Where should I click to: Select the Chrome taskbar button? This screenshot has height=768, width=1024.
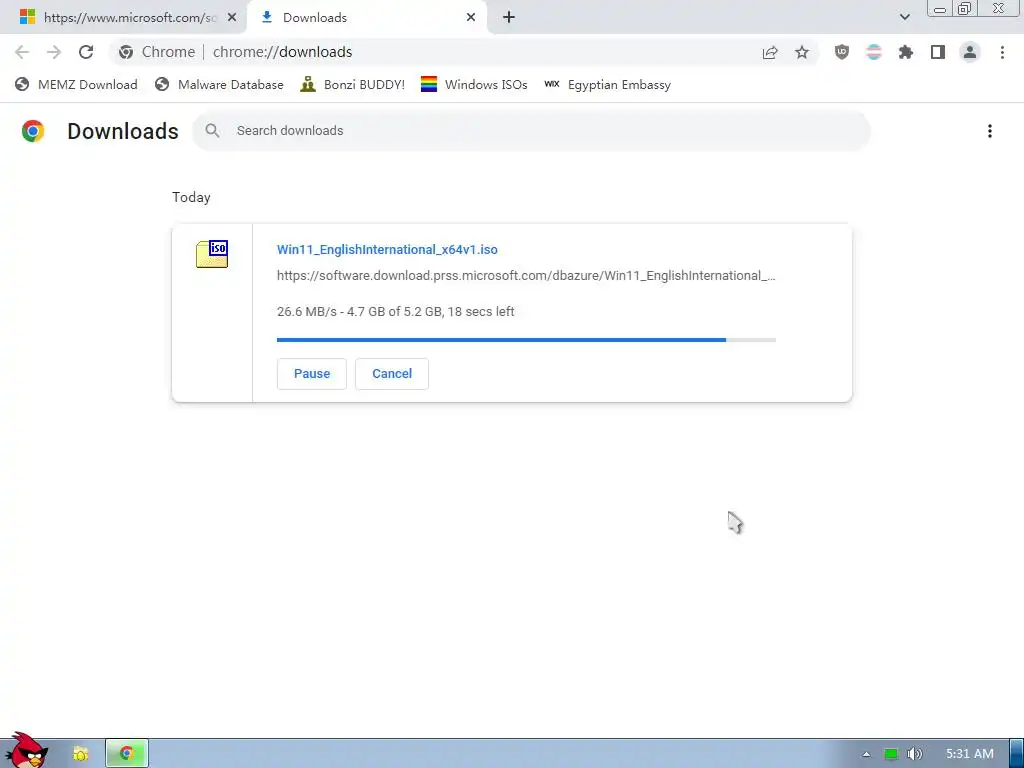click(x=127, y=754)
